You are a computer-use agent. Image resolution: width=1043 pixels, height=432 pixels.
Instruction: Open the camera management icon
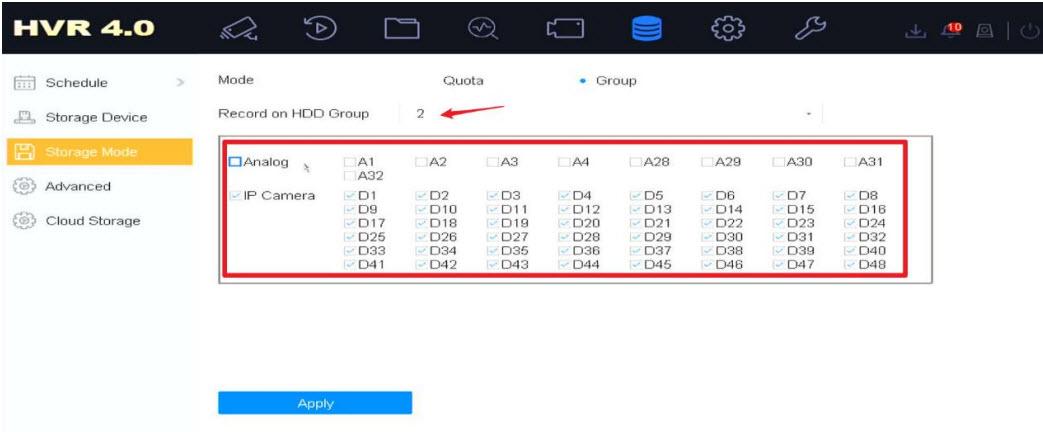coord(564,28)
